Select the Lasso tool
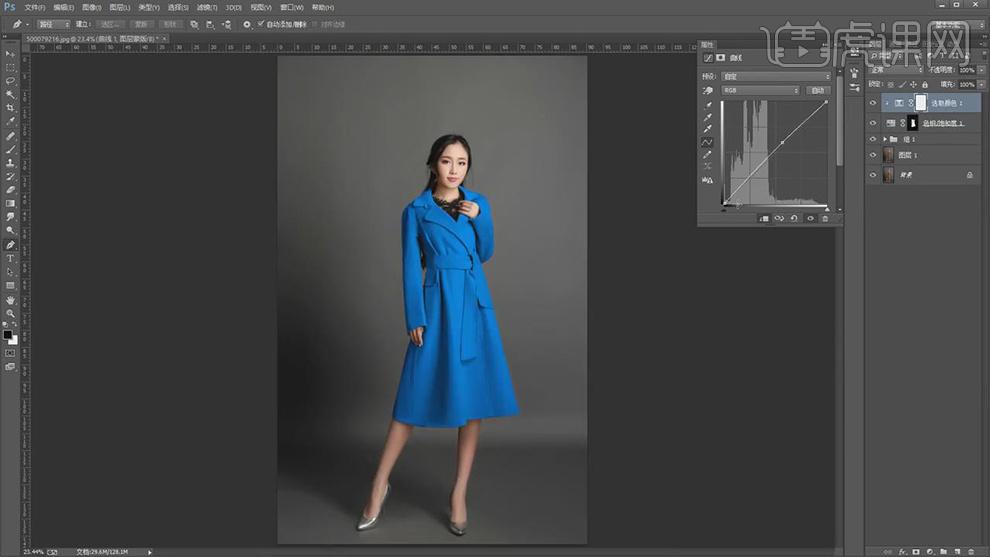 [10, 81]
